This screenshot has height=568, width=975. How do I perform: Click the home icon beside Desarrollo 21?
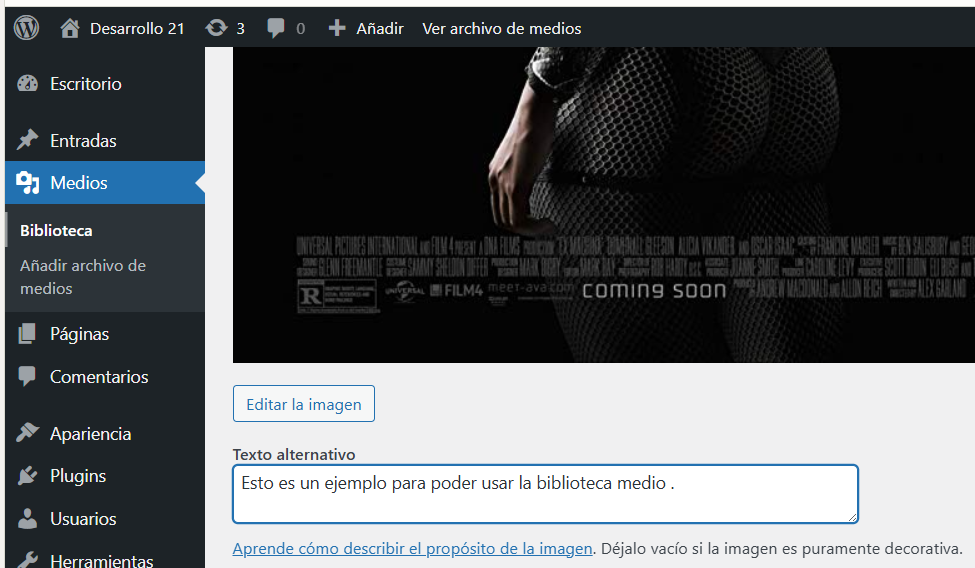[x=70, y=28]
